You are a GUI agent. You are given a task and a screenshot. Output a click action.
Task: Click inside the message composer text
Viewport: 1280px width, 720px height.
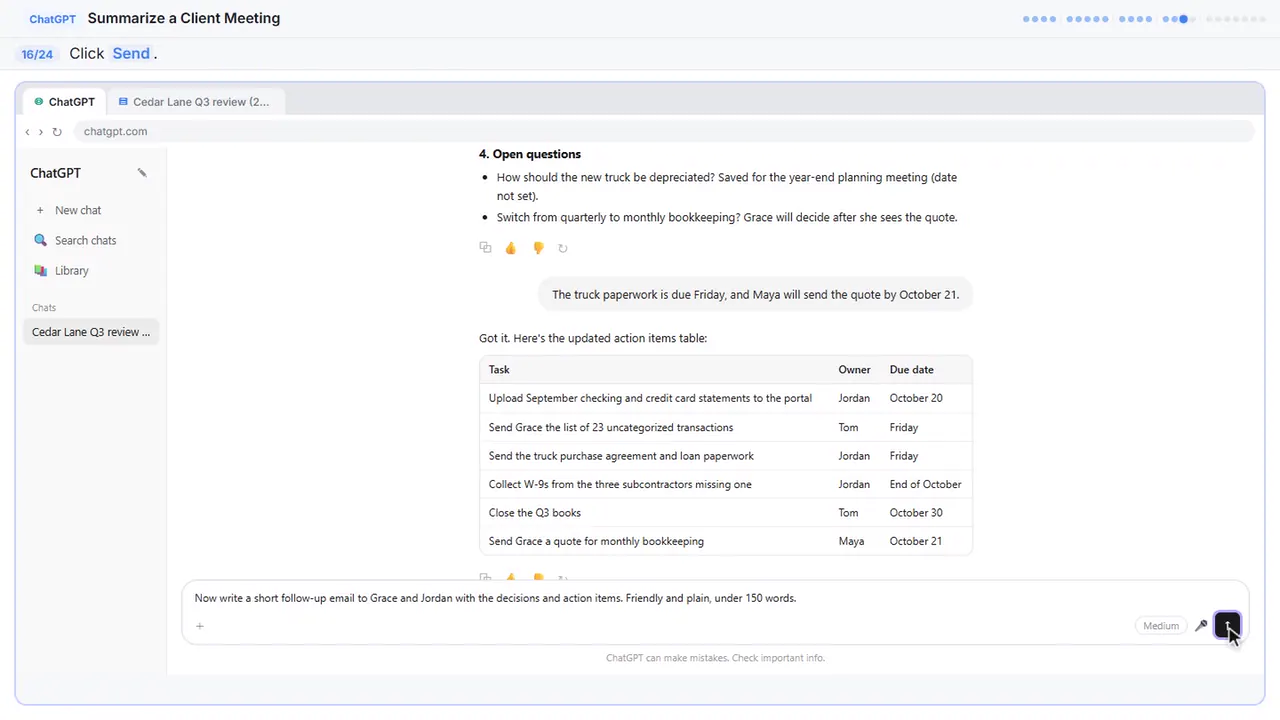coord(495,598)
